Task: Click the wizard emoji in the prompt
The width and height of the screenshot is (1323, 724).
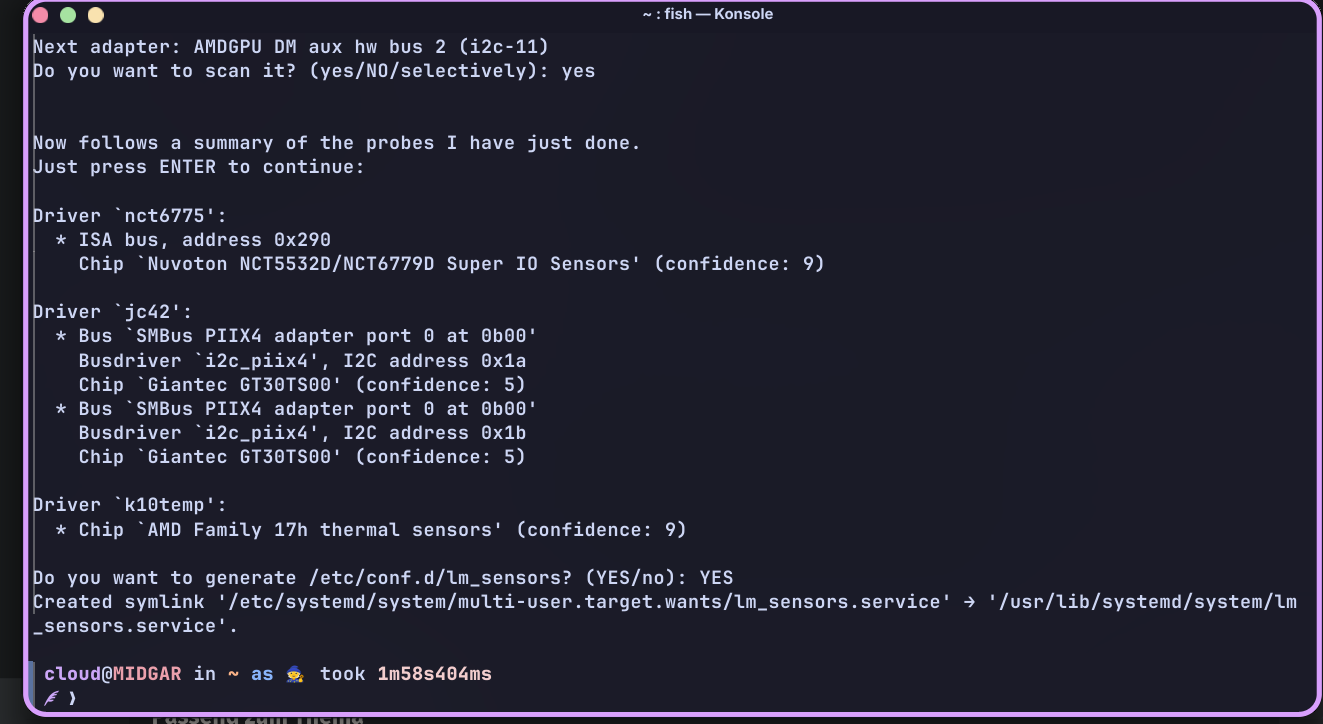Action: pyautogui.click(x=294, y=674)
